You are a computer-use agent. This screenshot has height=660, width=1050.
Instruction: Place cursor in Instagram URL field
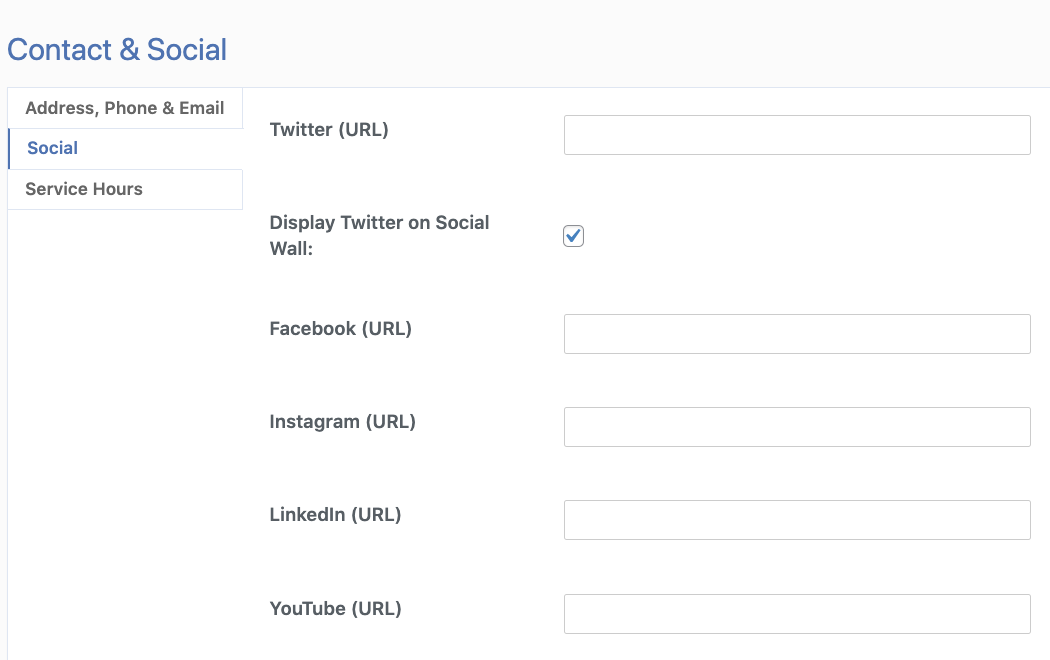click(797, 427)
